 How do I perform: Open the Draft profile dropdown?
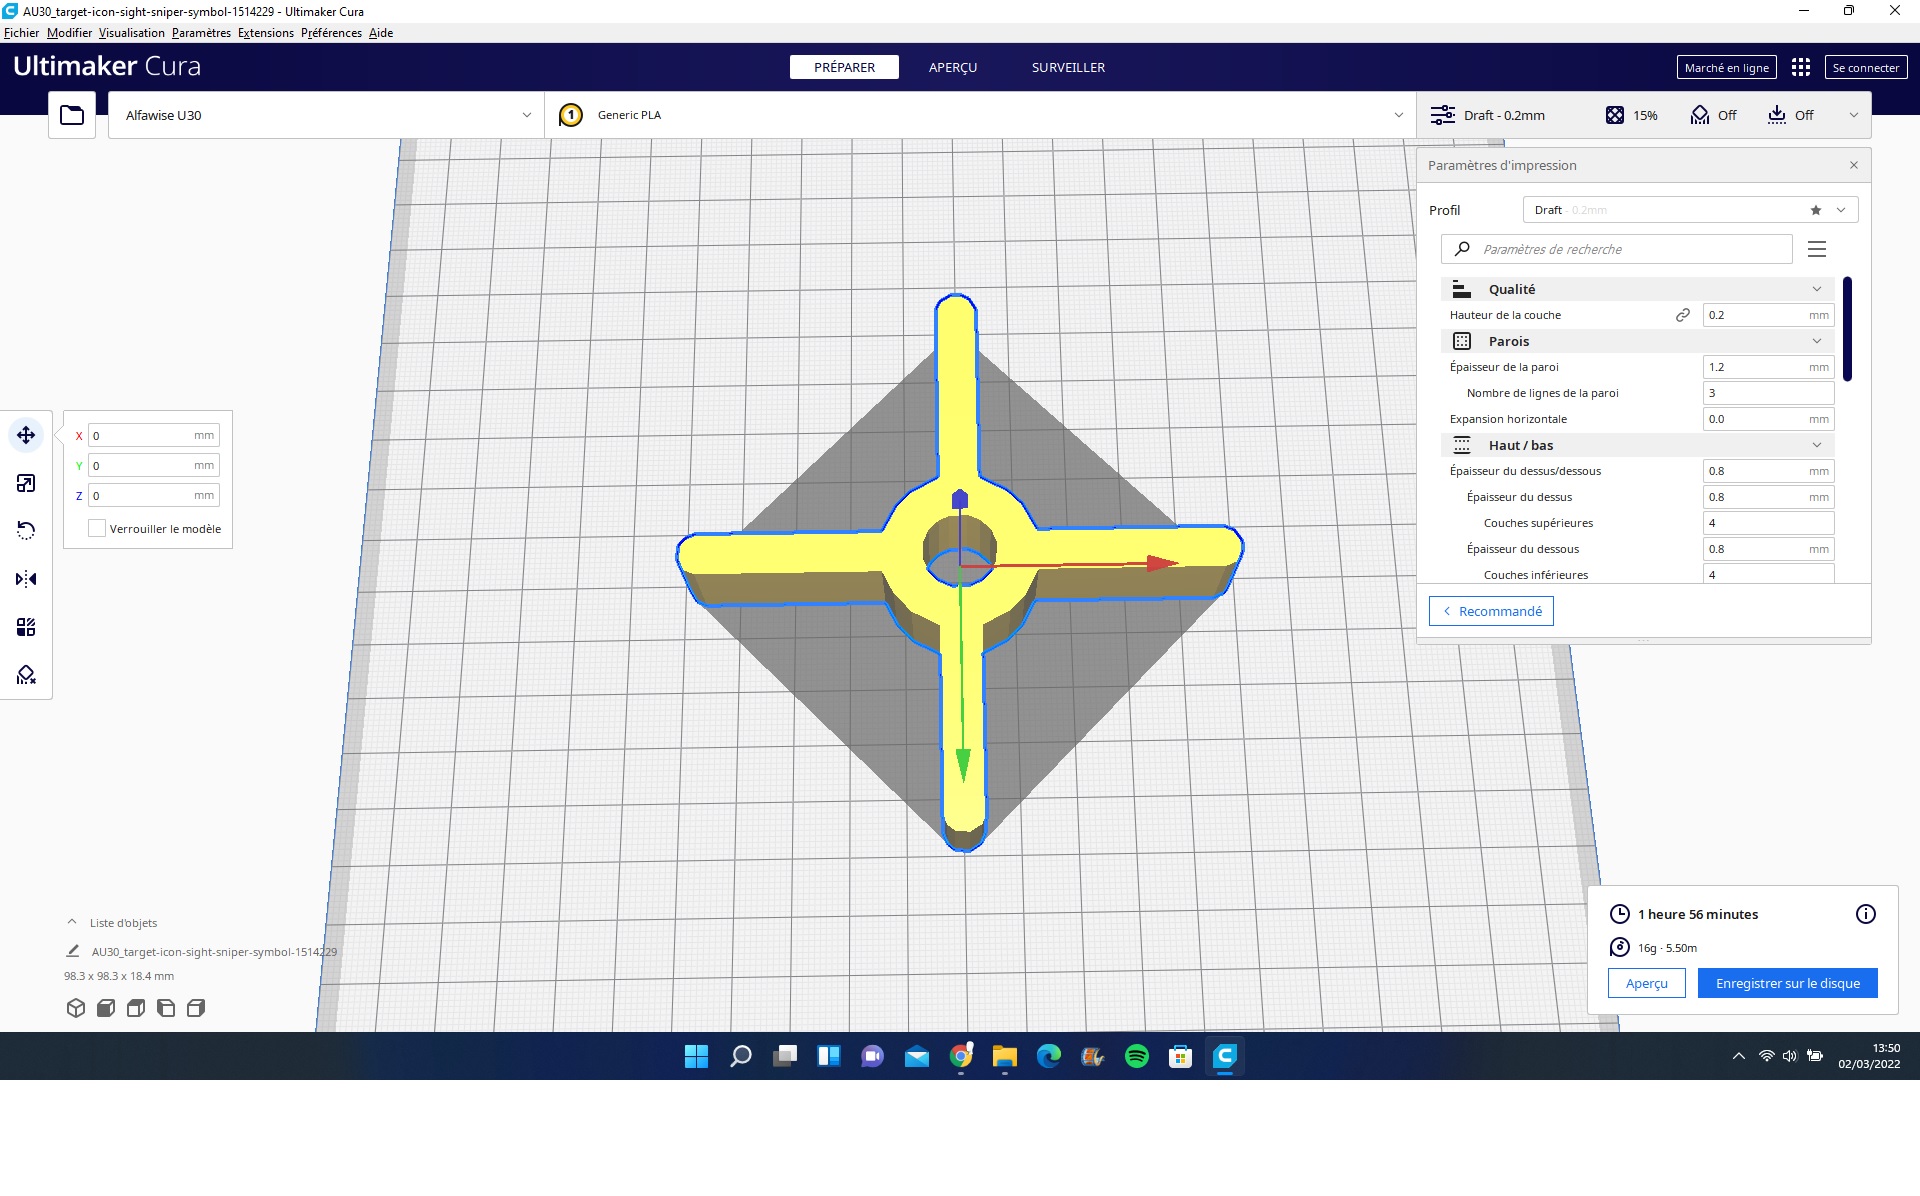(1690, 210)
